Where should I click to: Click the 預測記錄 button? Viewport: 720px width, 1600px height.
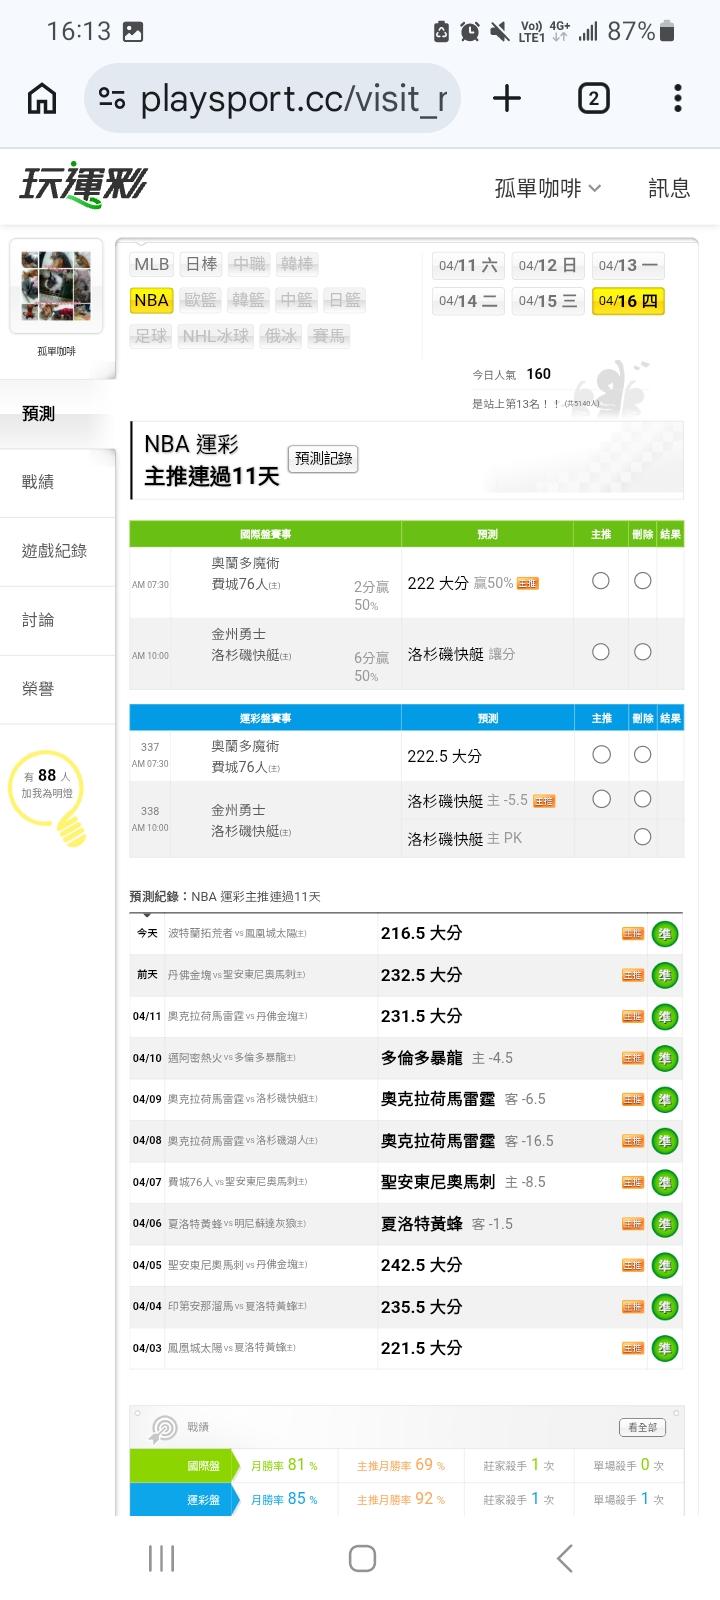322,459
